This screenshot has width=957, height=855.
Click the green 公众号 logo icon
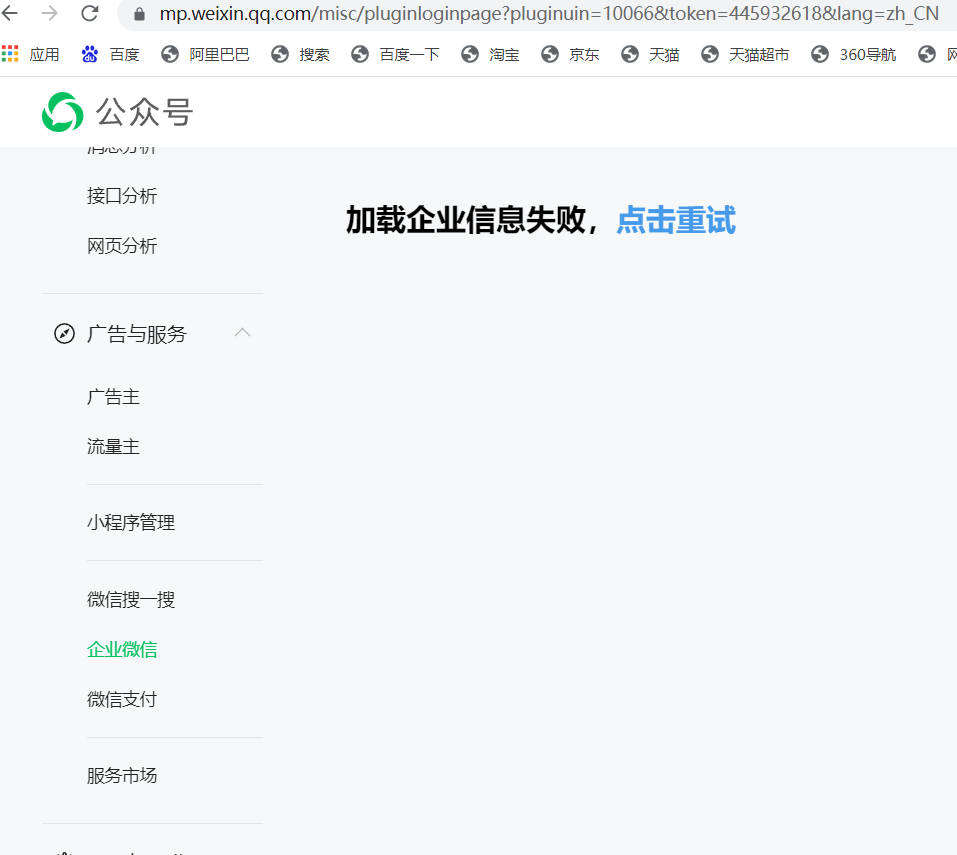pos(62,112)
